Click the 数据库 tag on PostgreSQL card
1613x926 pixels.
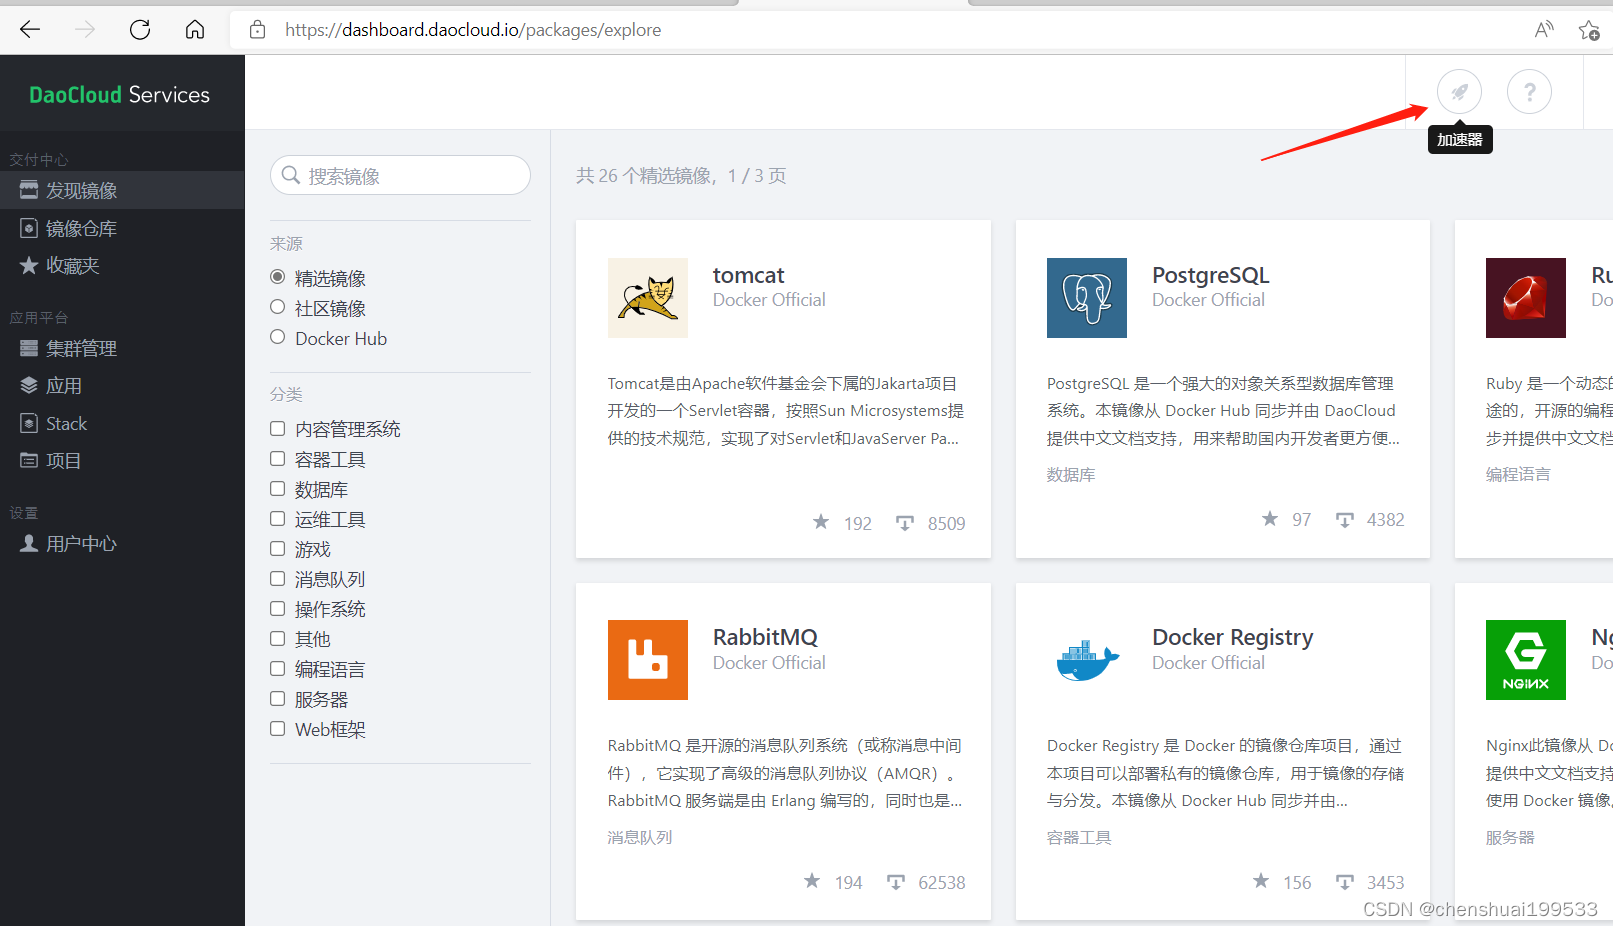(x=1071, y=474)
